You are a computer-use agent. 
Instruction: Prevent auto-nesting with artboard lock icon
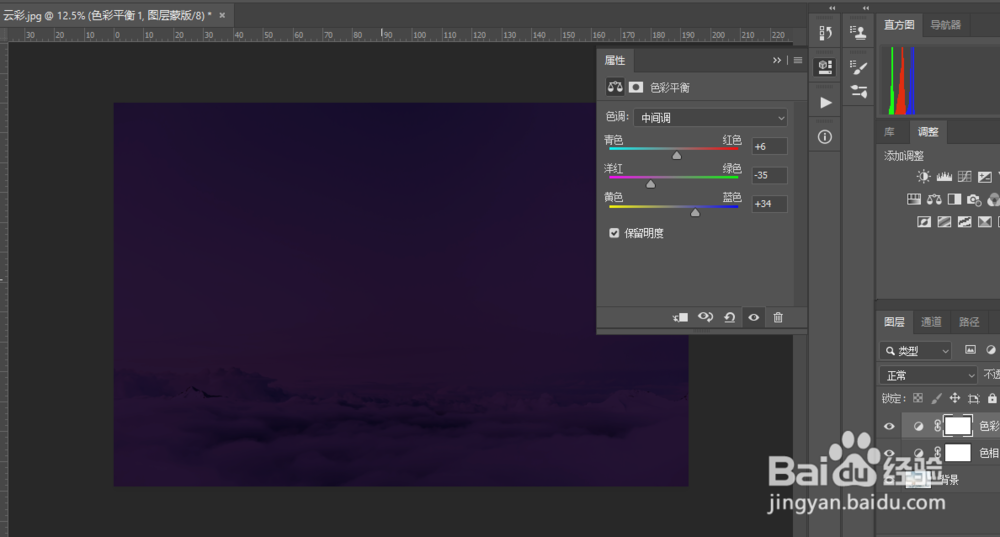point(973,399)
